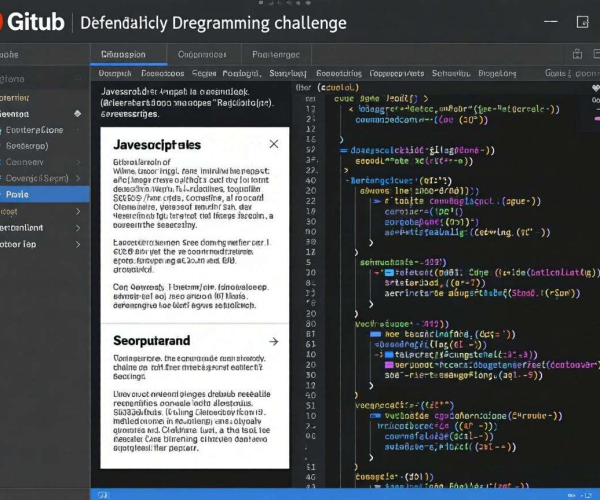Expand the 'ercoanlient' section chevron
Image resolution: width=600 pixels, height=500 pixels.
(78, 228)
